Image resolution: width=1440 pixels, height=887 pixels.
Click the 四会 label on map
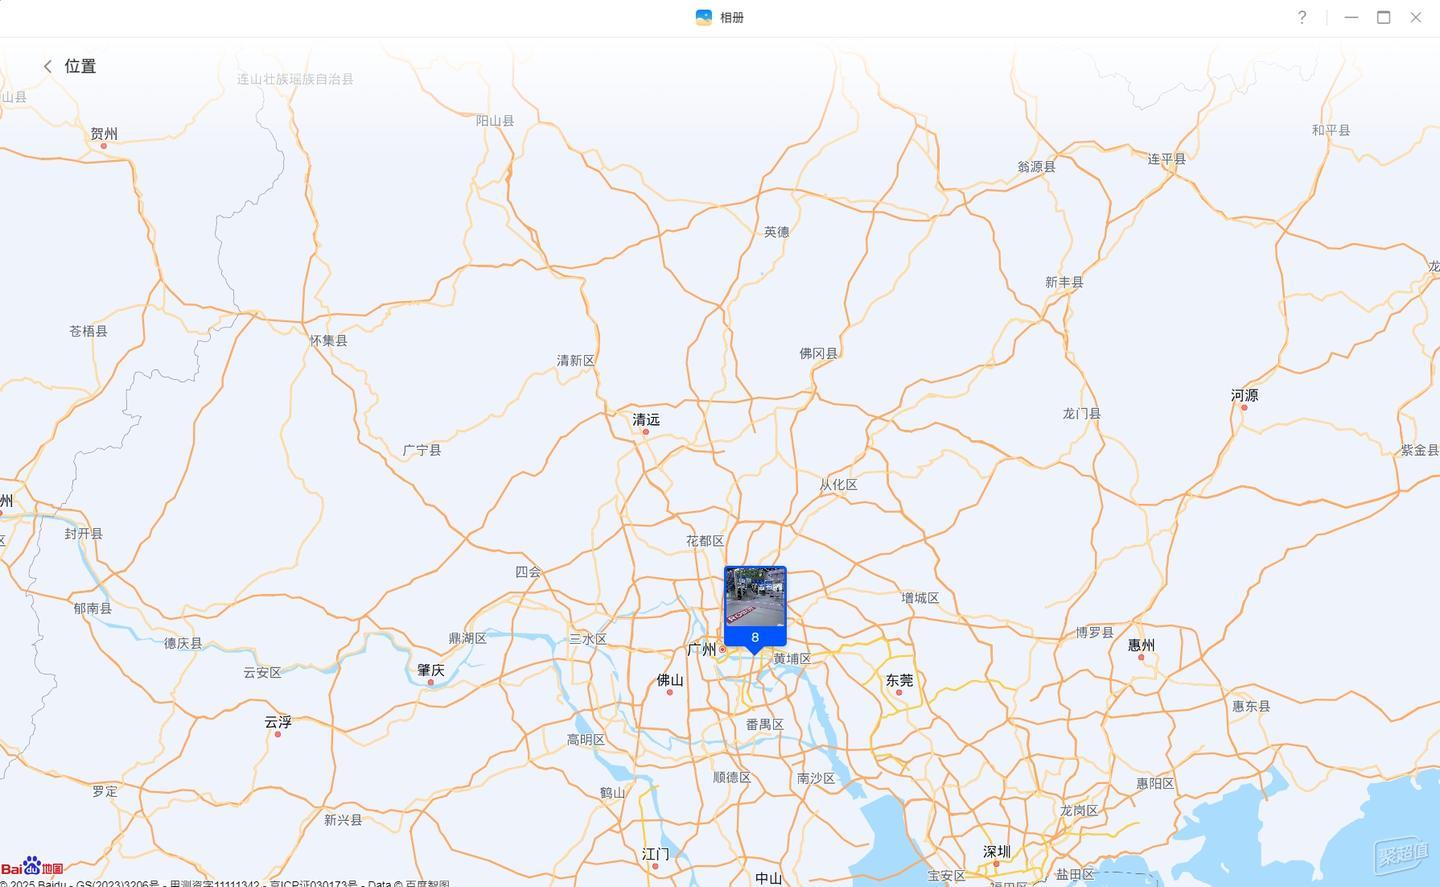[528, 572]
